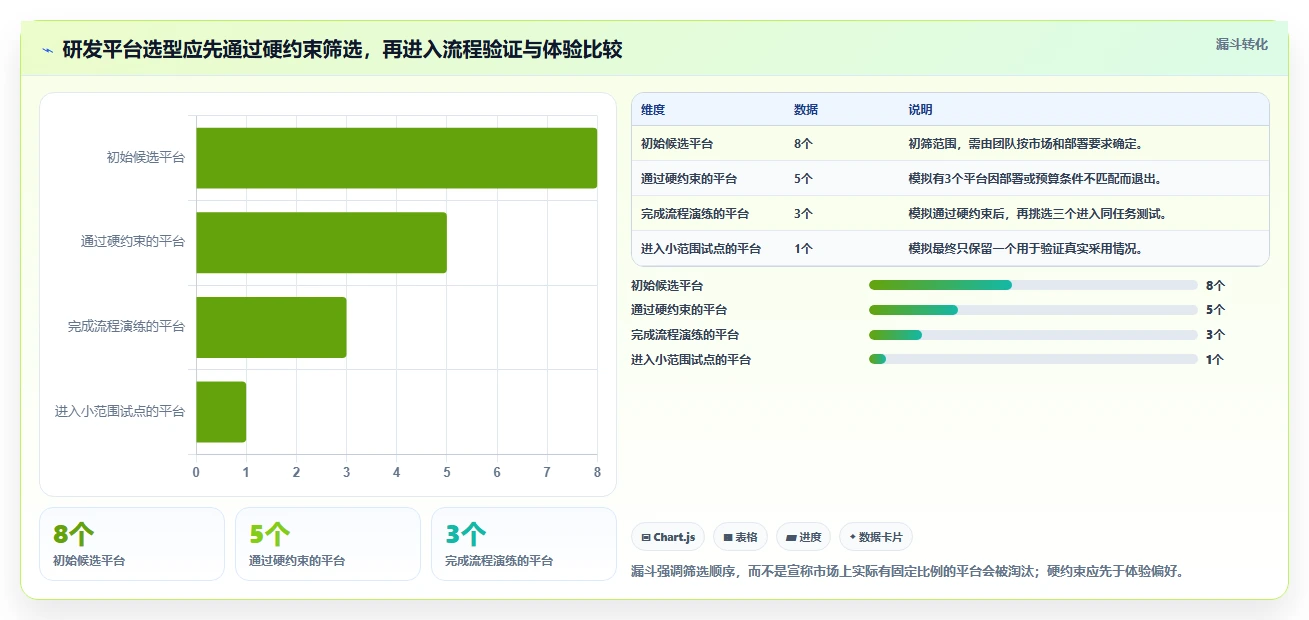Click table value 8个
Screen dimensions: 1309x620
tap(803, 144)
